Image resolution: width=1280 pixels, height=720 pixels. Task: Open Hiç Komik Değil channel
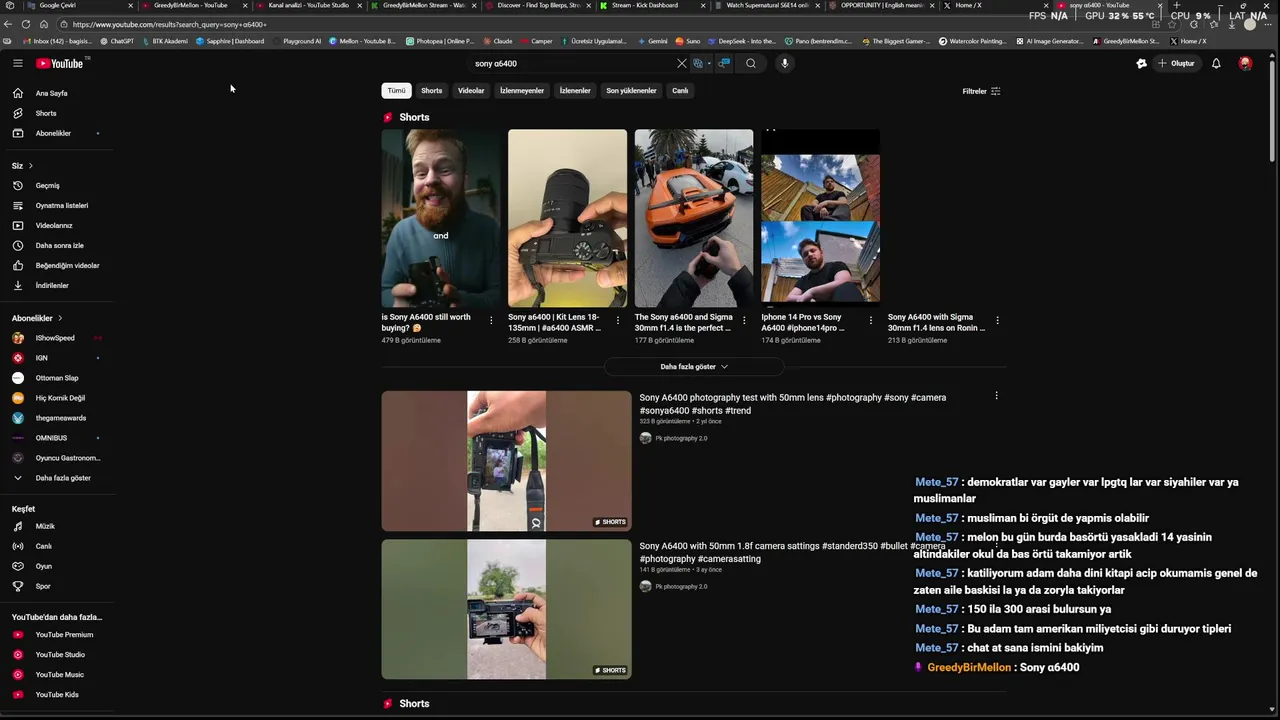[58, 398]
